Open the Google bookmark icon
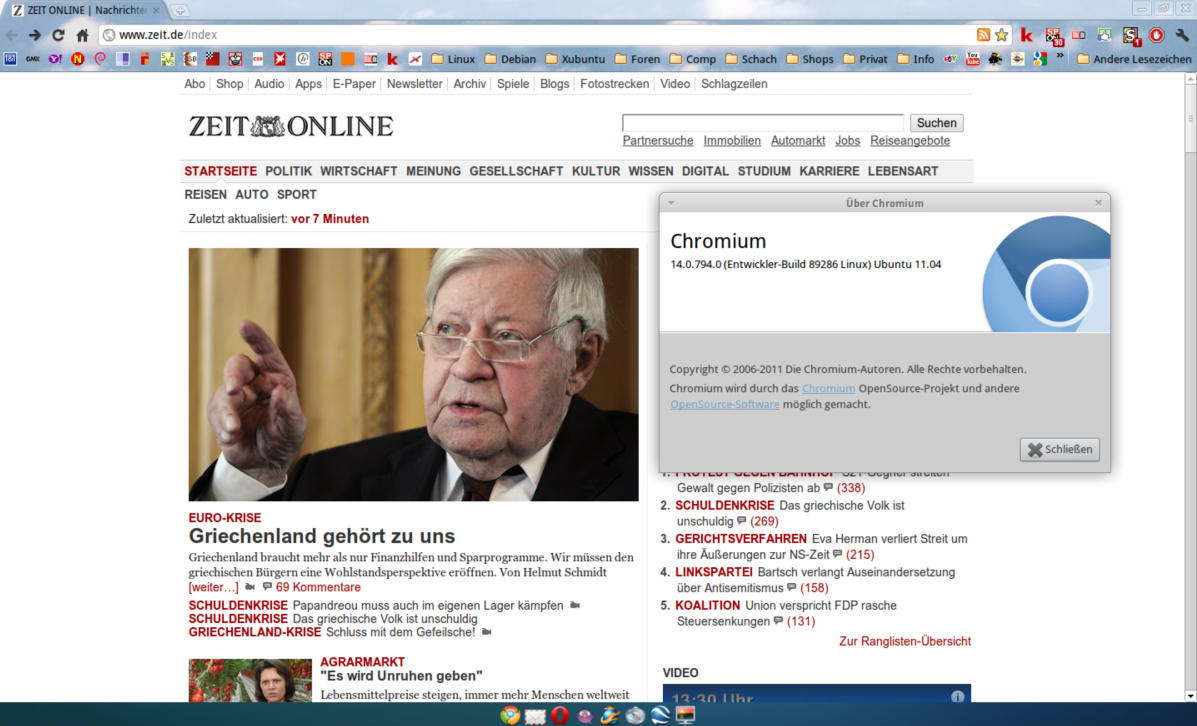 pyautogui.click(x=1040, y=59)
